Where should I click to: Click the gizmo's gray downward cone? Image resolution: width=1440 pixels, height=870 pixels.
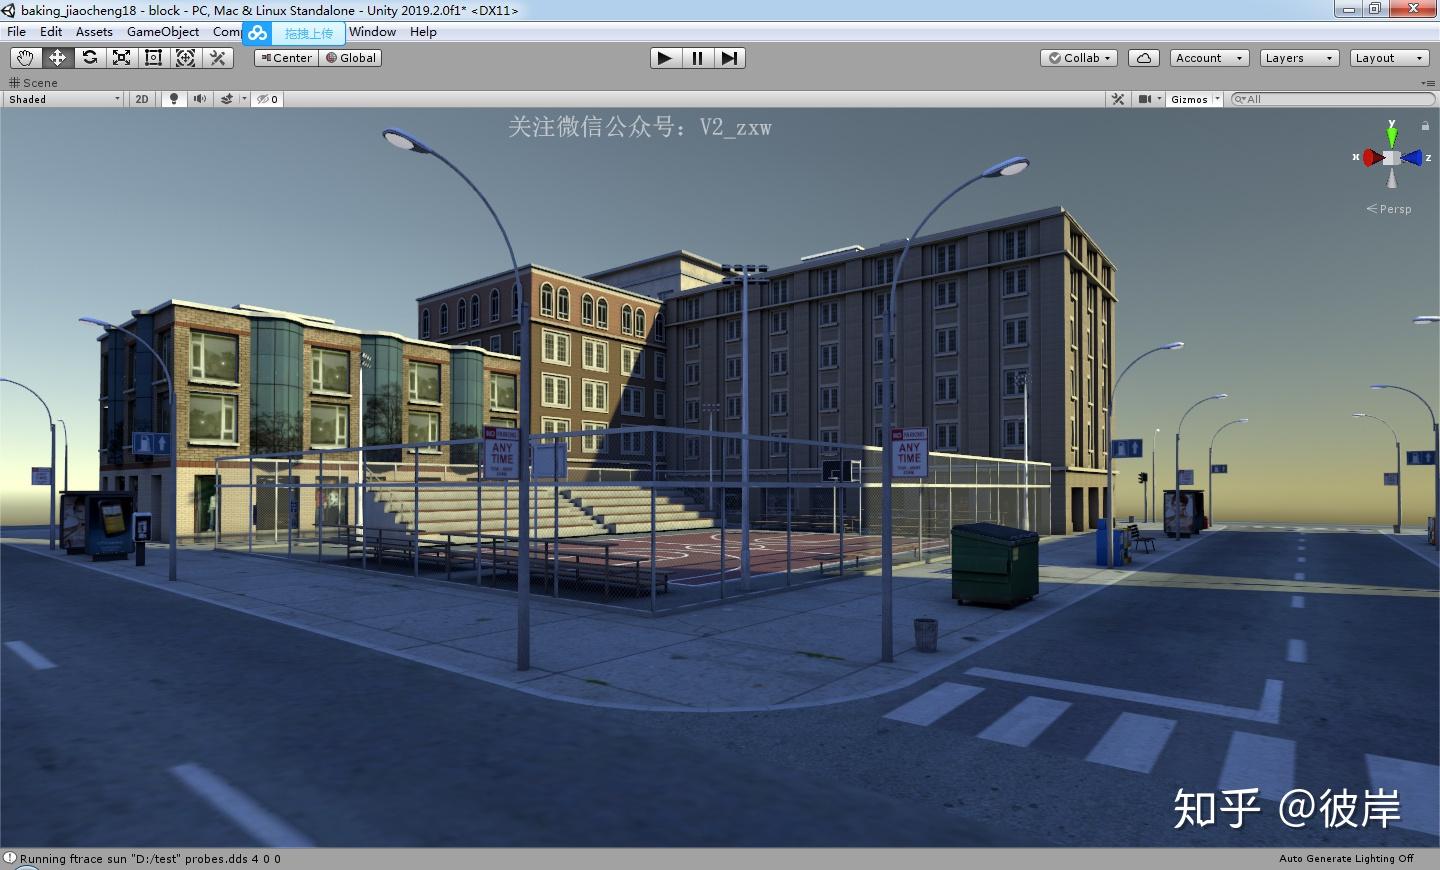point(1392,178)
